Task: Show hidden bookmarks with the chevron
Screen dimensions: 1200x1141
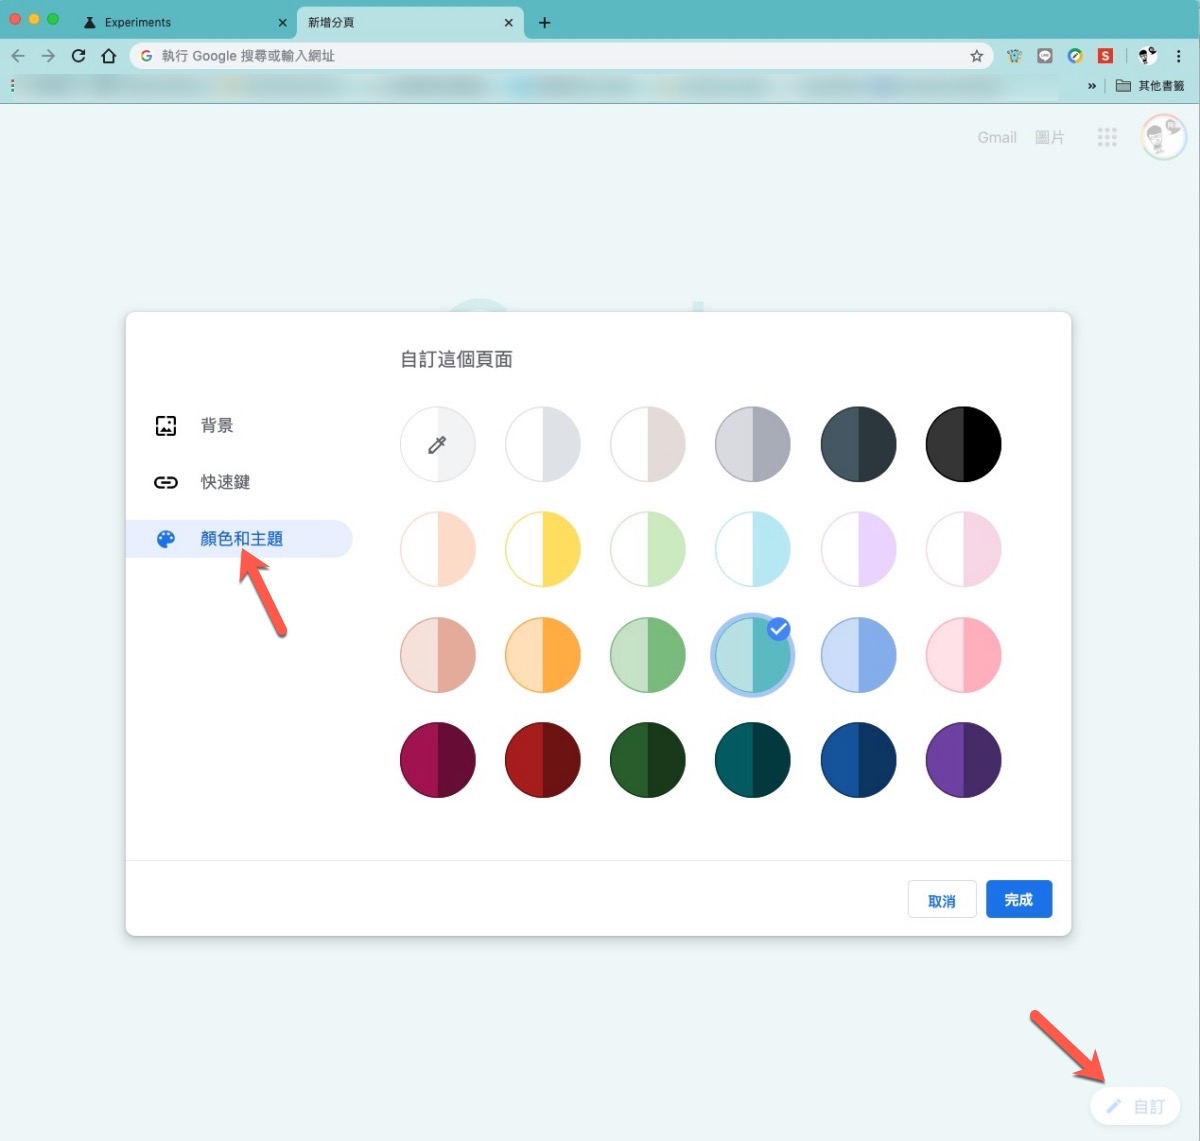Action: coord(1092,86)
